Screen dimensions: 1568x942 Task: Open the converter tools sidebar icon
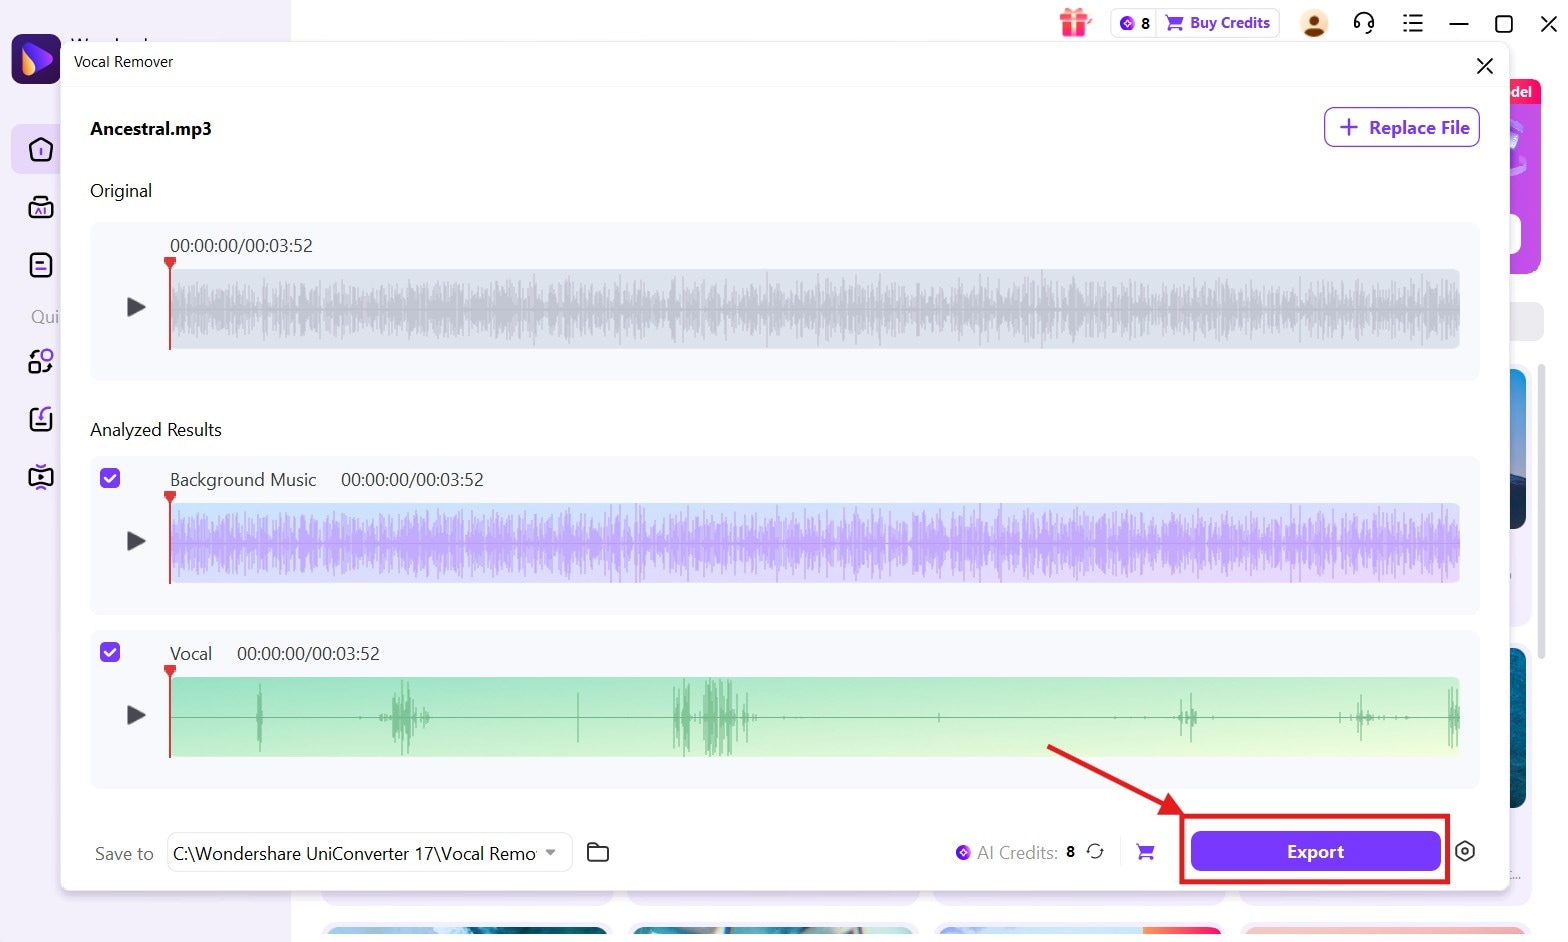(41, 361)
